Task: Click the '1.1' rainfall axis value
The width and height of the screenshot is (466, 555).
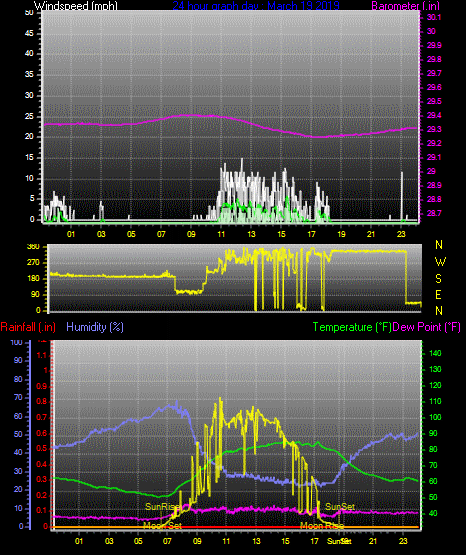Action: tap(41, 355)
